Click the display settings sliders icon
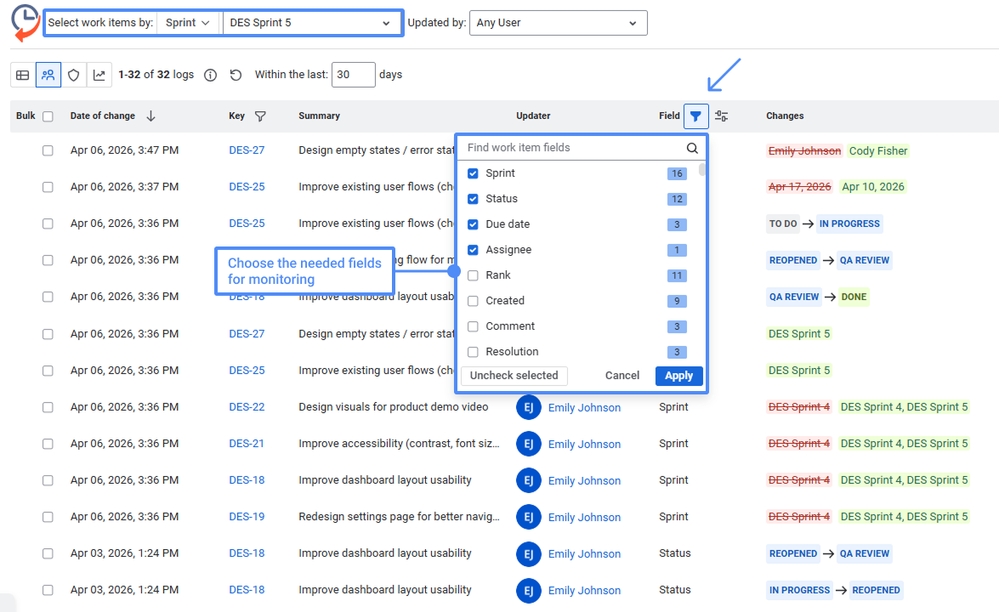999x612 pixels. (x=721, y=116)
